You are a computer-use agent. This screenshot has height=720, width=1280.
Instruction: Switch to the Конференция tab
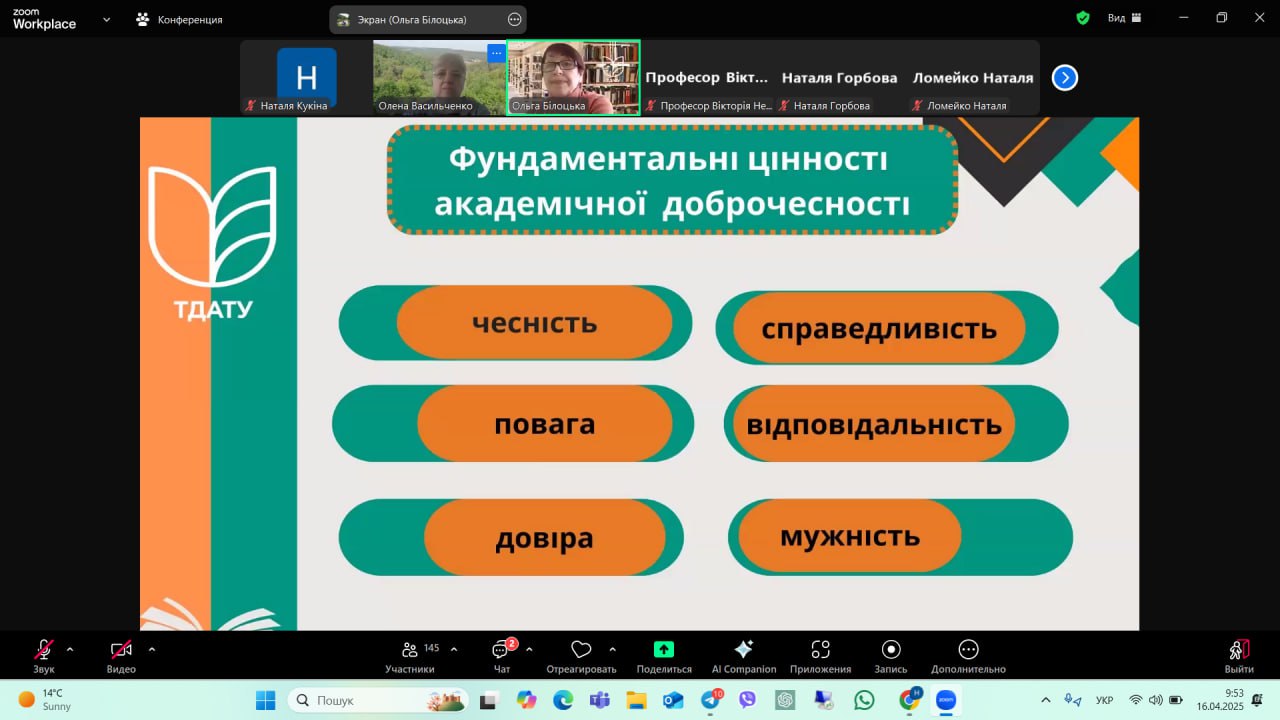point(180,19)
